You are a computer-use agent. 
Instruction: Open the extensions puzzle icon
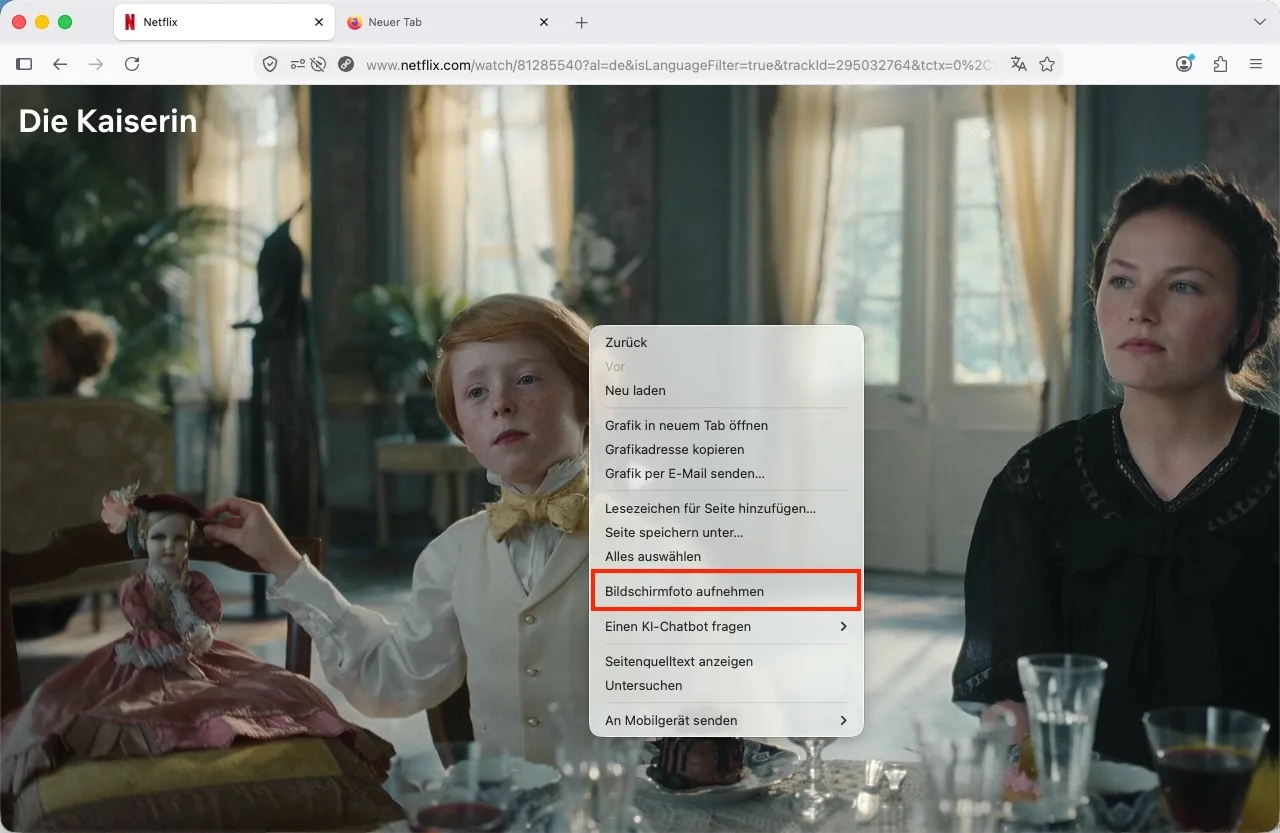pyautogui.click(x=1220, y=64)
